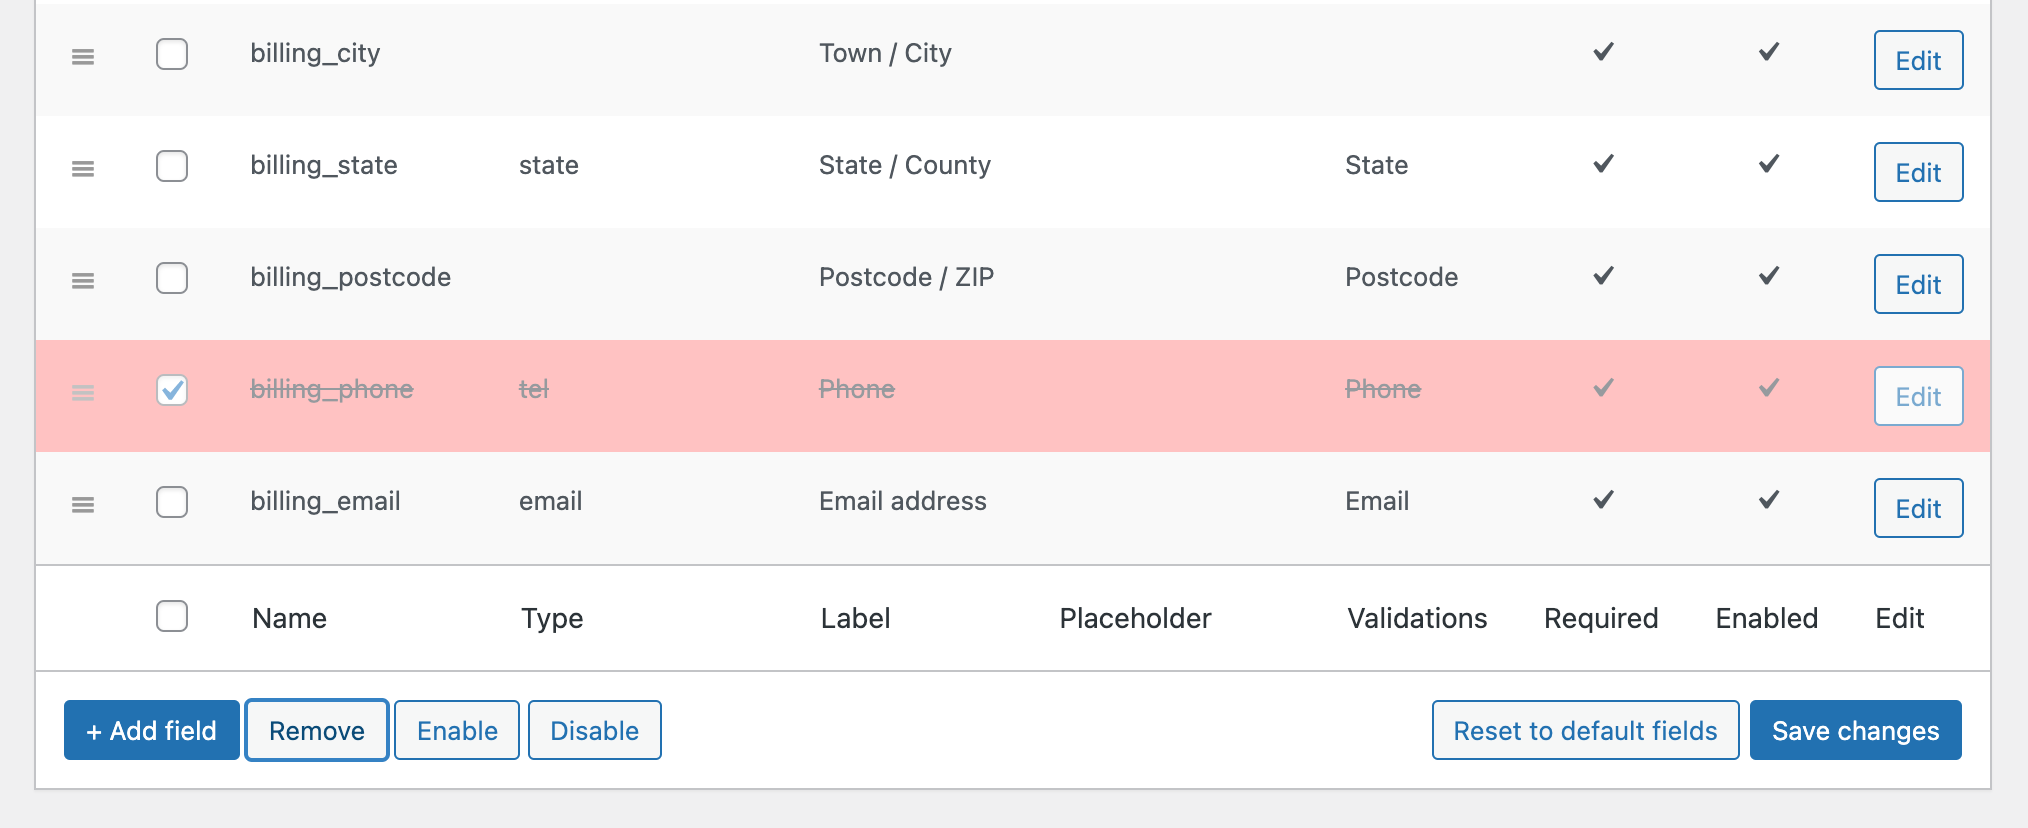Viewport: 2028px width, 828px height.
Task: Edit the billing_email field
Action: pyautogui.click(x=1917, y=508)
